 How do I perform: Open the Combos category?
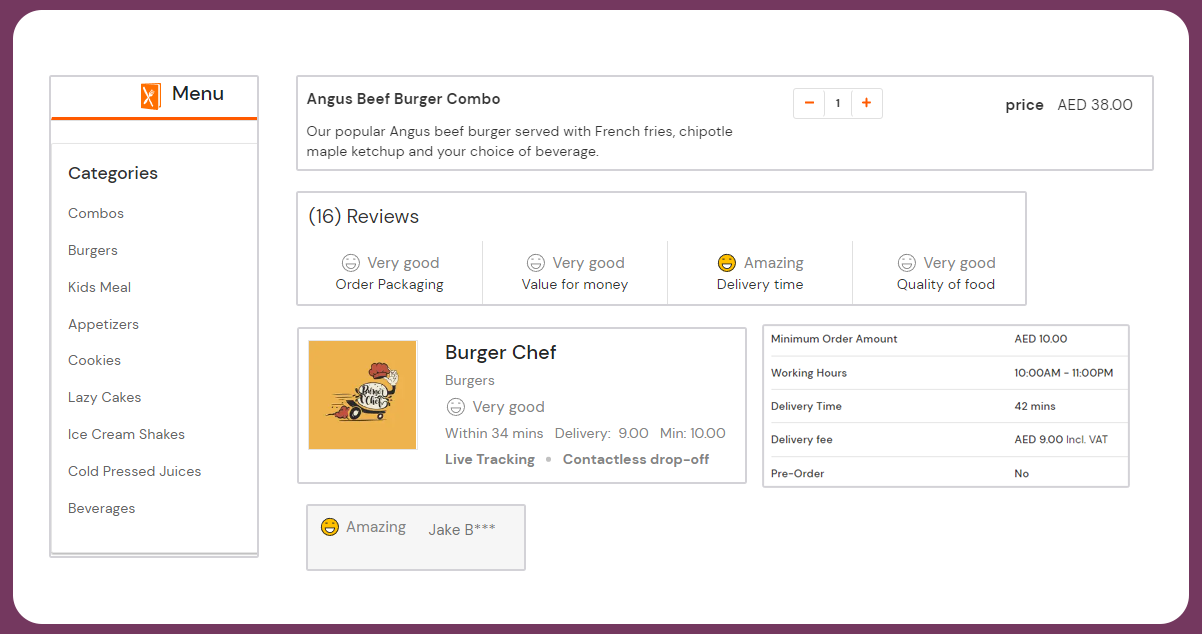[x=96, y=213]
